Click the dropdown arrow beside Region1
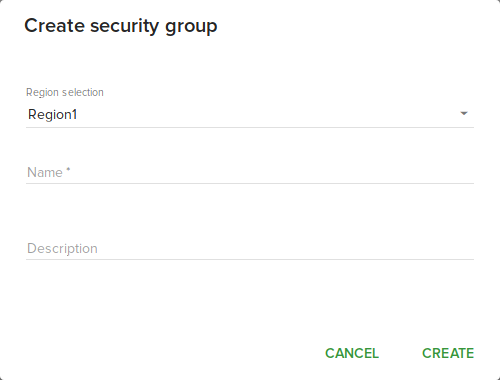Screen dimensions: 500x380 coord(464,114)
